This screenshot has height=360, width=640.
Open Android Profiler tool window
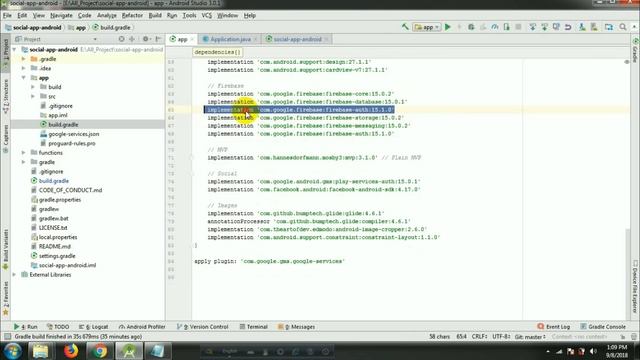(142, 327)
